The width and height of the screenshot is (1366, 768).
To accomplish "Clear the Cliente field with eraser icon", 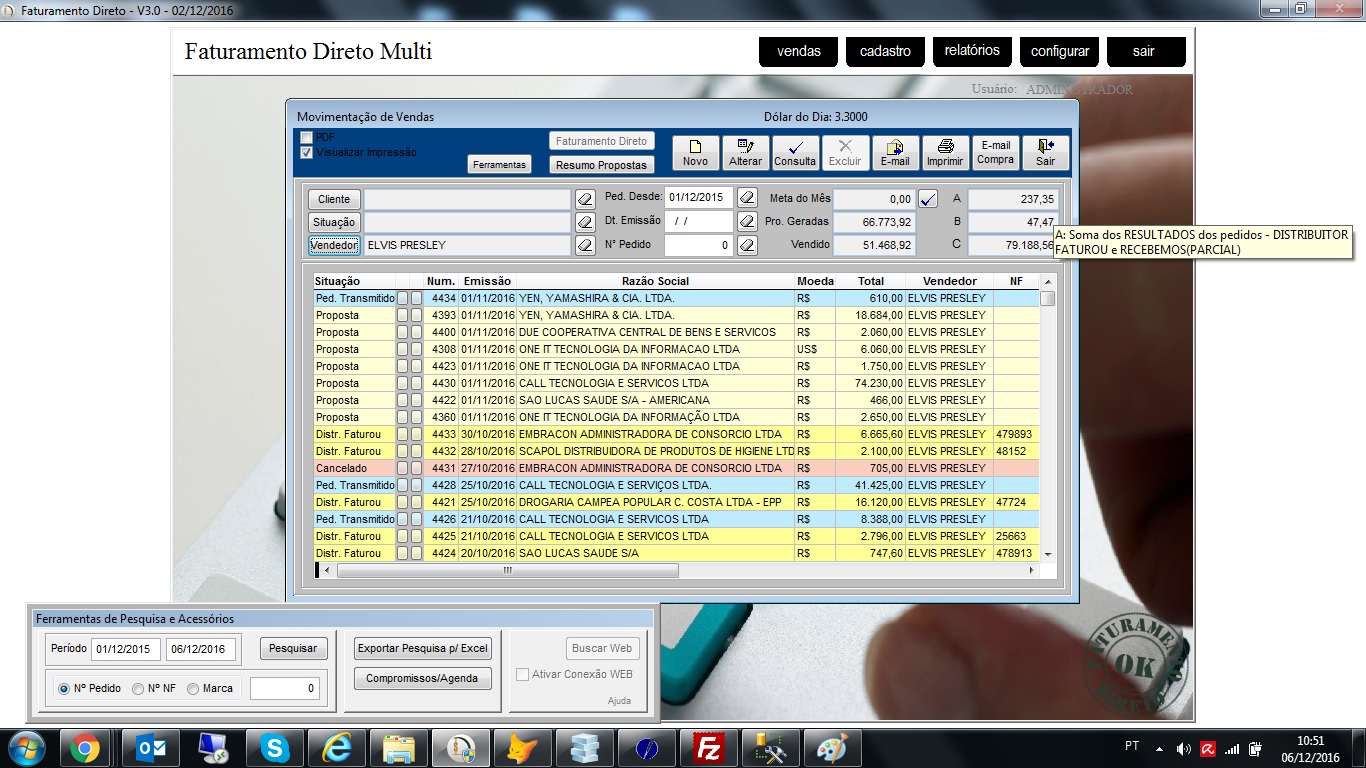I will pos(586,199).
